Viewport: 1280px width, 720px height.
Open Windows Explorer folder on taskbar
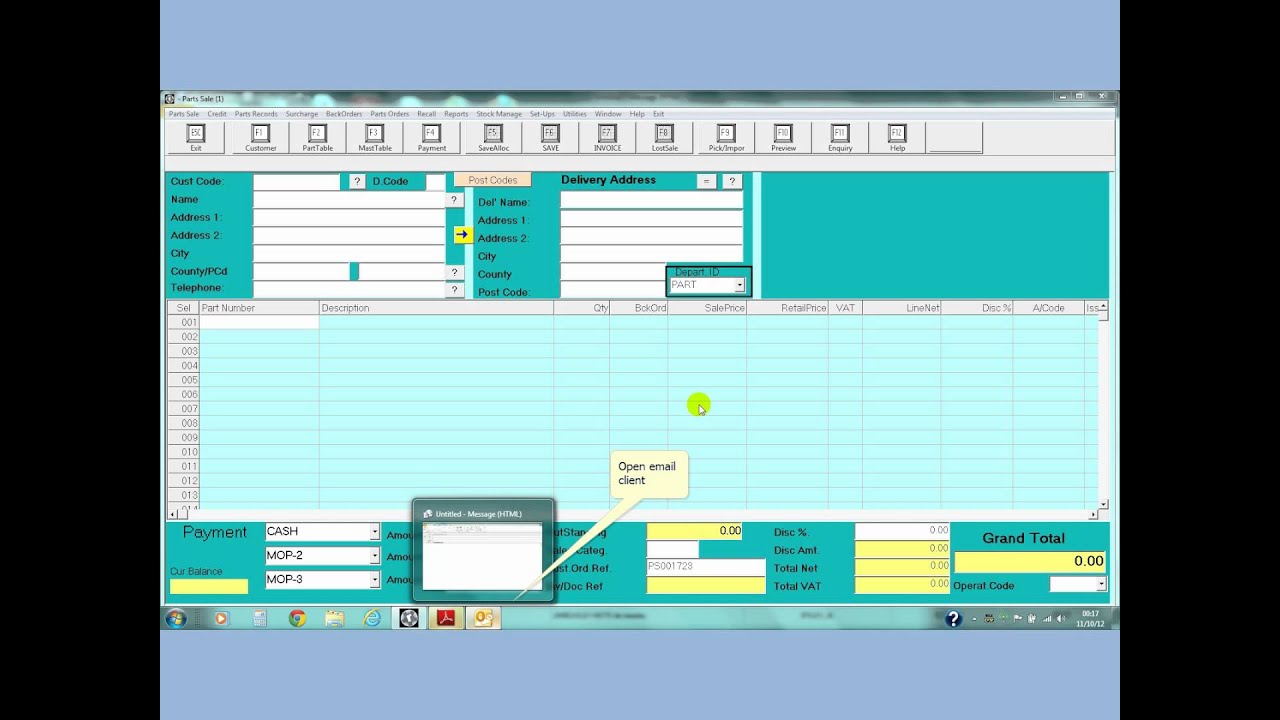point(335,619)
